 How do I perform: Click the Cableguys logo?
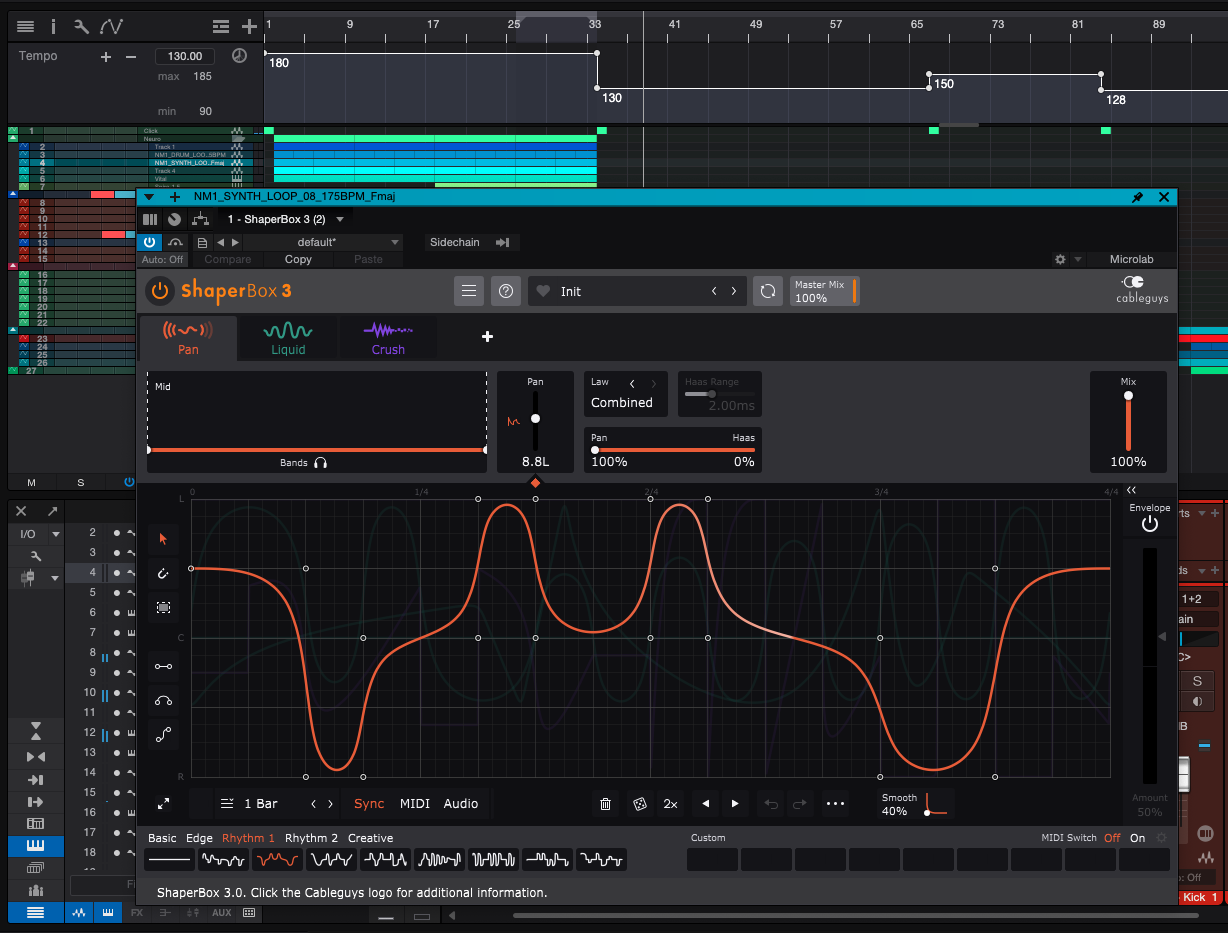click(1143, 289)
